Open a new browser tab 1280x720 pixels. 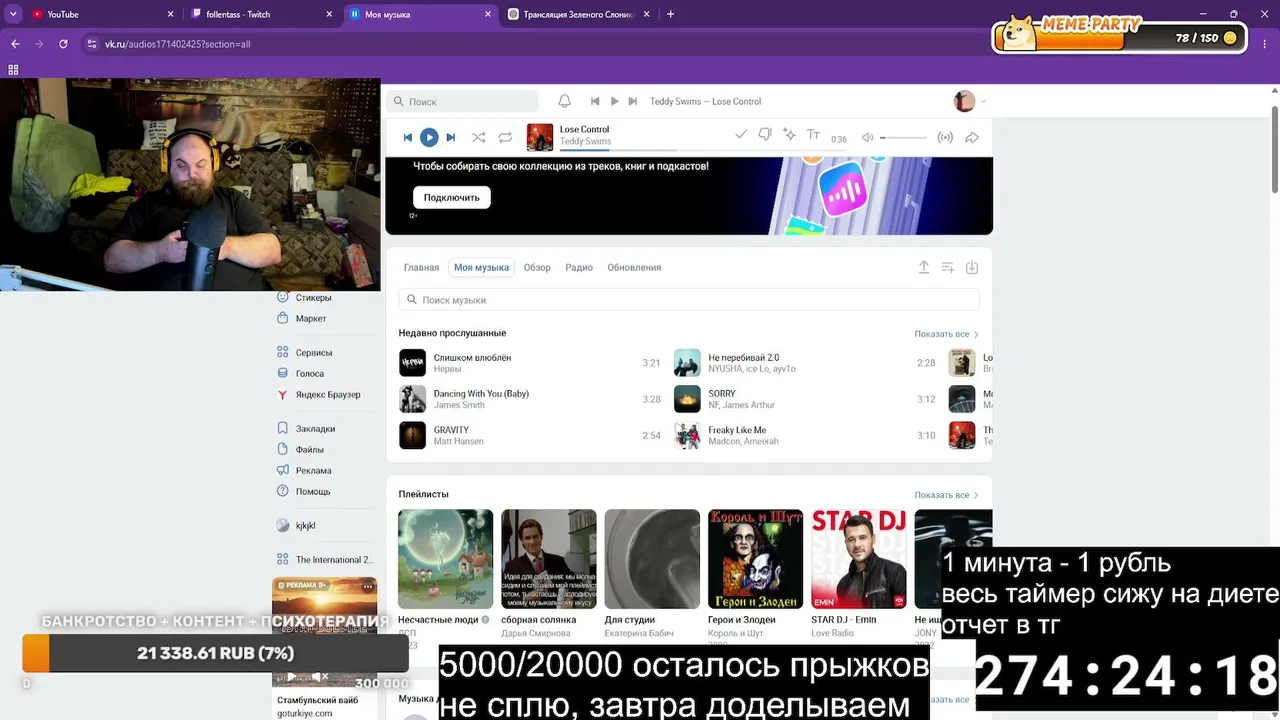click(670, 14)
